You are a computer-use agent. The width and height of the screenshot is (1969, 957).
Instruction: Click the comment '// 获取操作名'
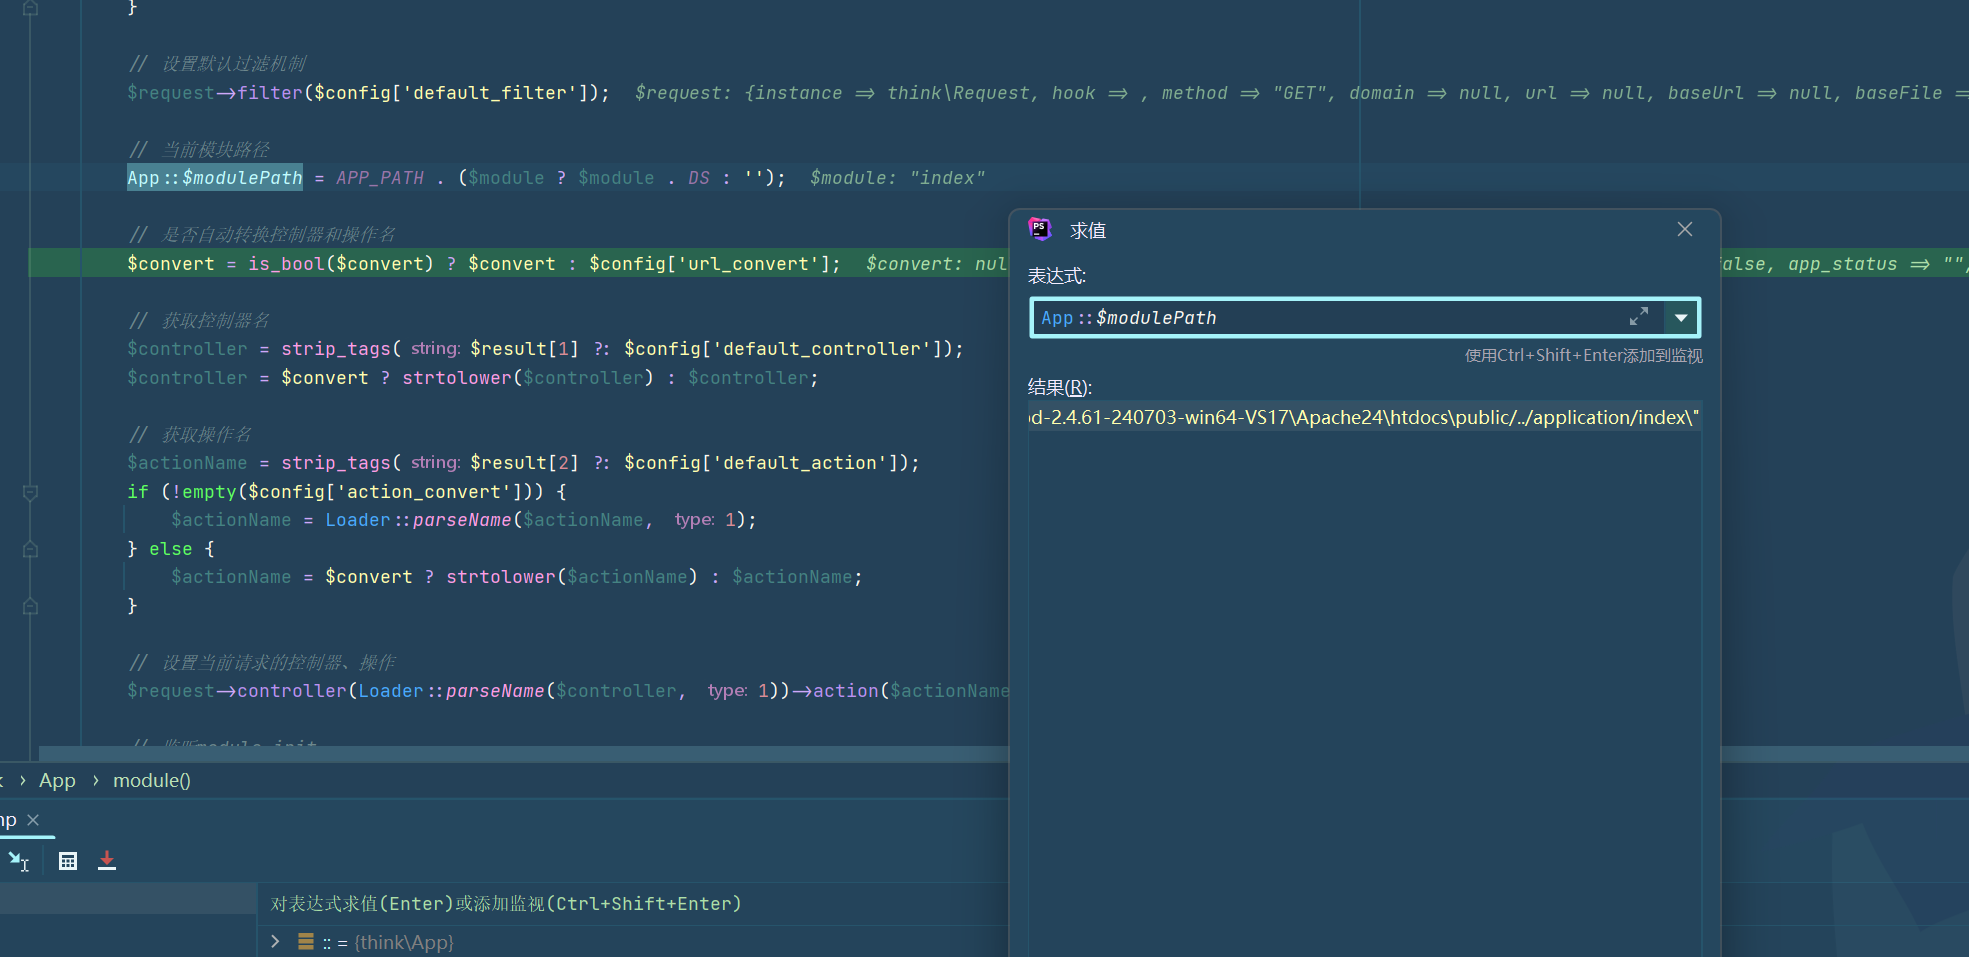click(190, 434)
